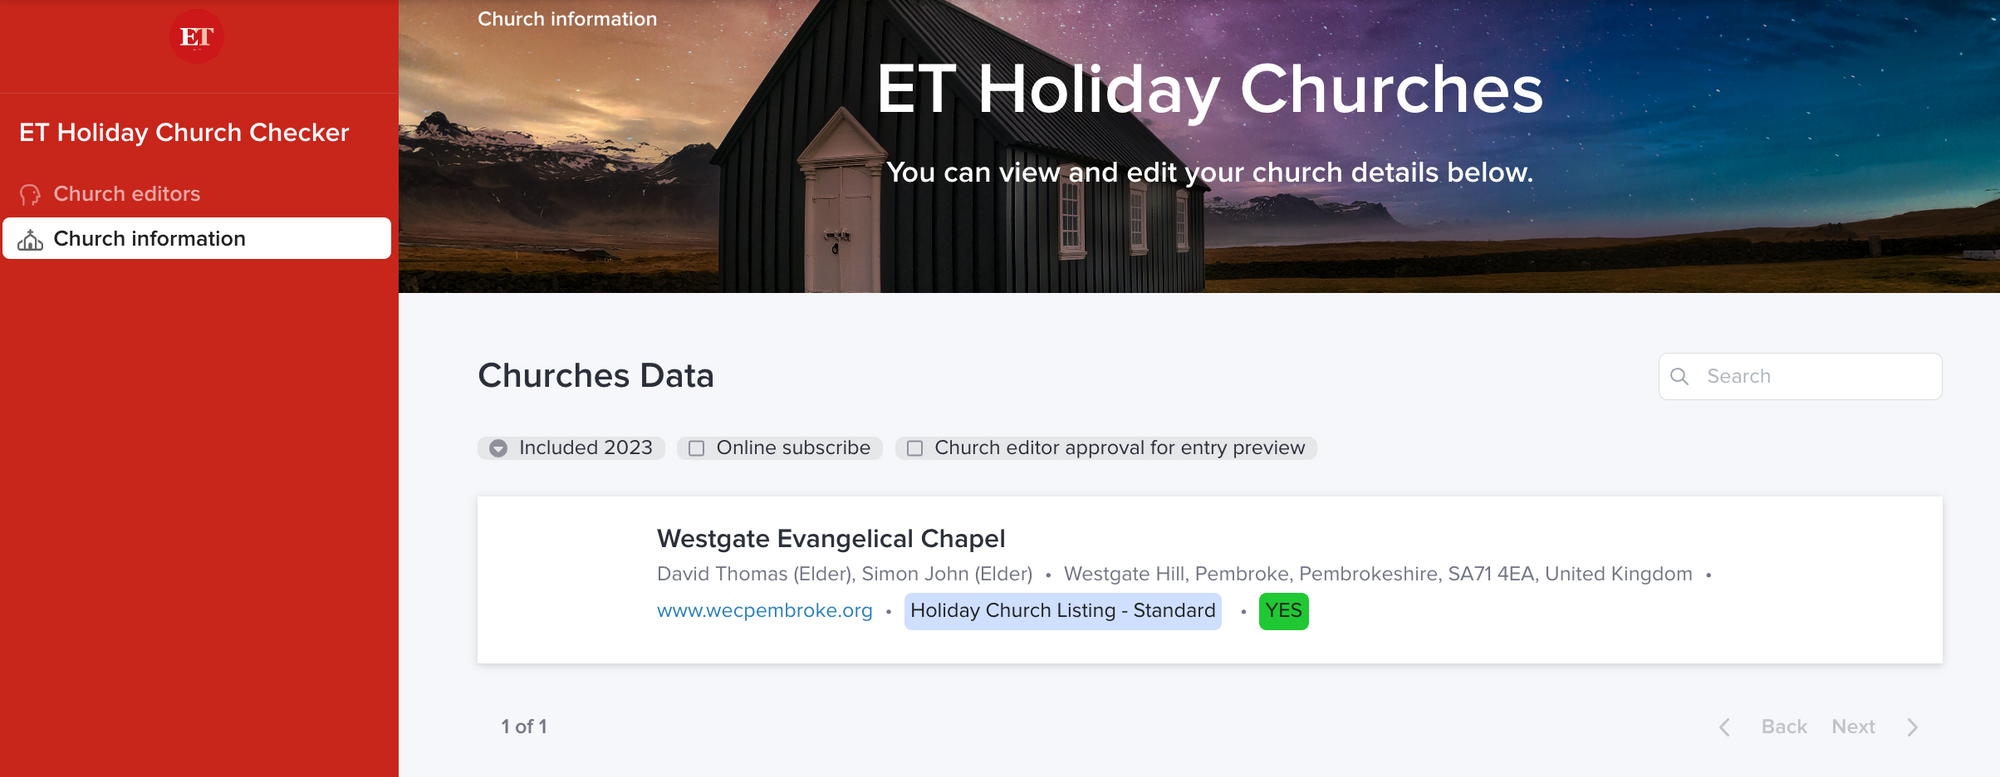
Task: Click the Next chevron arrow
Action: [1912, 727]
